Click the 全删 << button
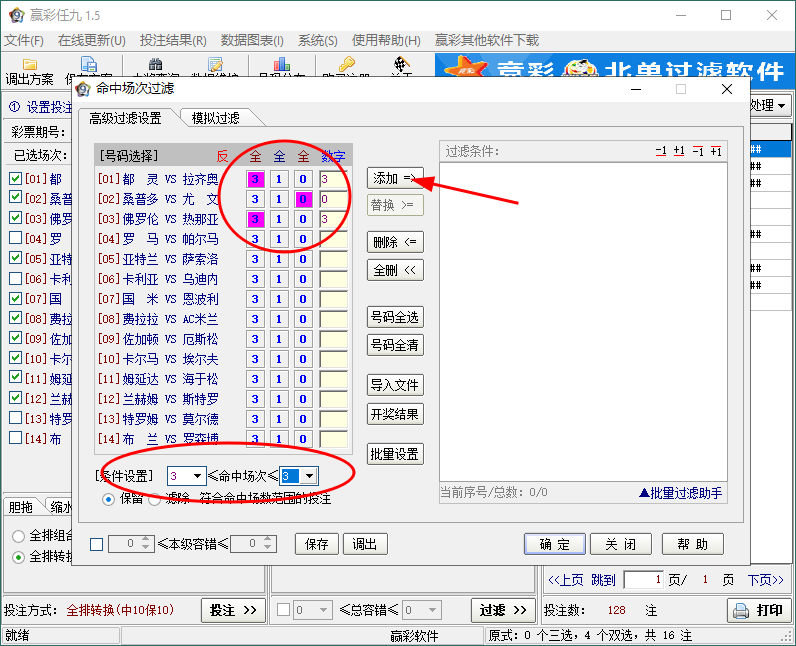This screenshot has height=646, width=796. click(x=395, y=270)
